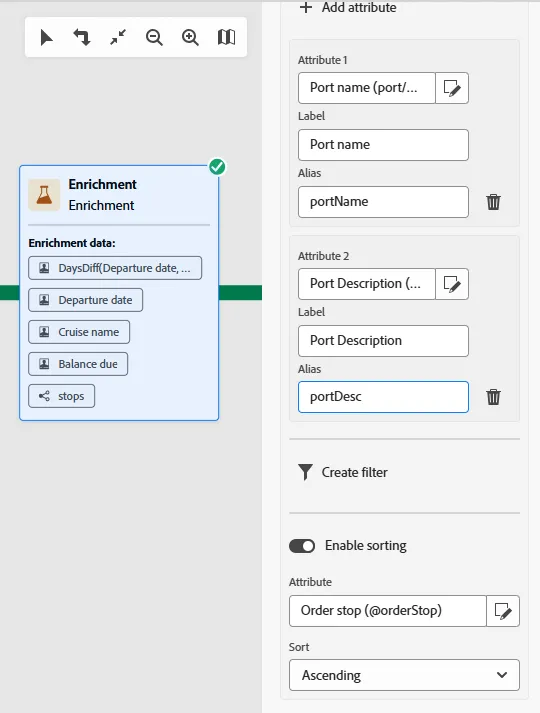The height and width of the screenshot is (713, 540).
Task: Select the DaysDiff(Departure date enrichment chip
Action: (x=115, y=268)
